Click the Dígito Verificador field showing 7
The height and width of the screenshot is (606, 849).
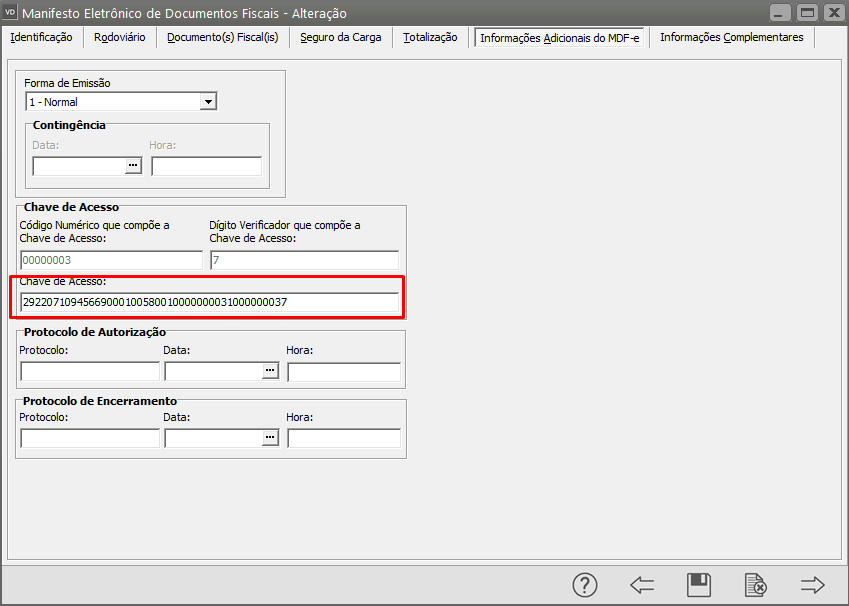[x=304, y=260]
